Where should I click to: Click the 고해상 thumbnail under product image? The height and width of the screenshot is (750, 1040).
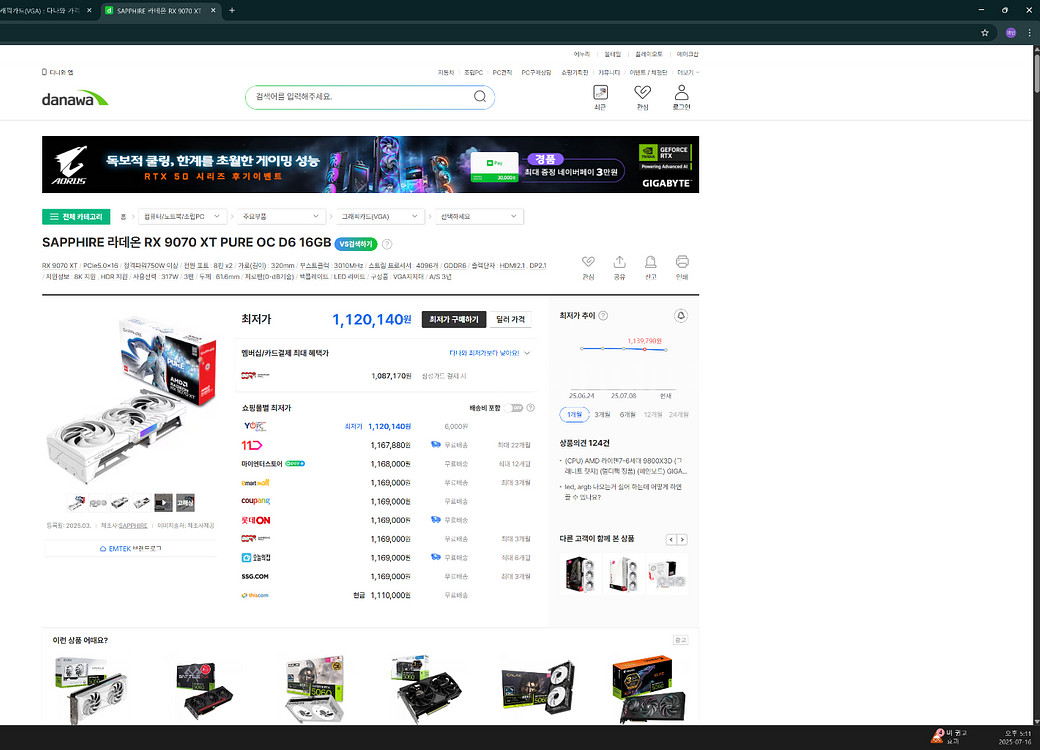[185, 503]
